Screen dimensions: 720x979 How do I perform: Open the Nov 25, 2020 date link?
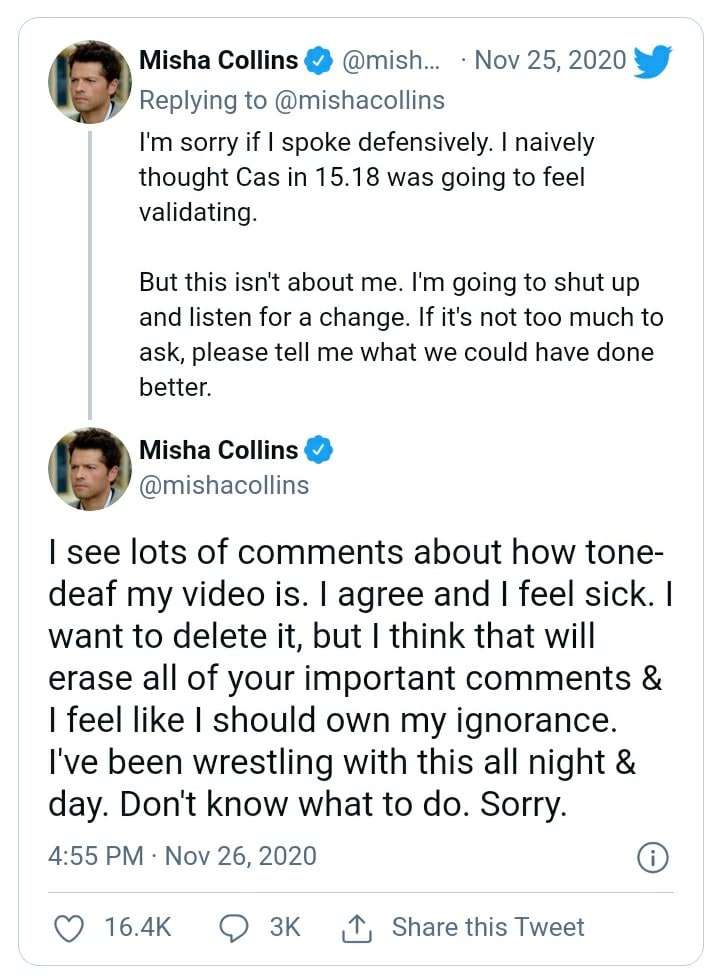[x=550, y=61]
